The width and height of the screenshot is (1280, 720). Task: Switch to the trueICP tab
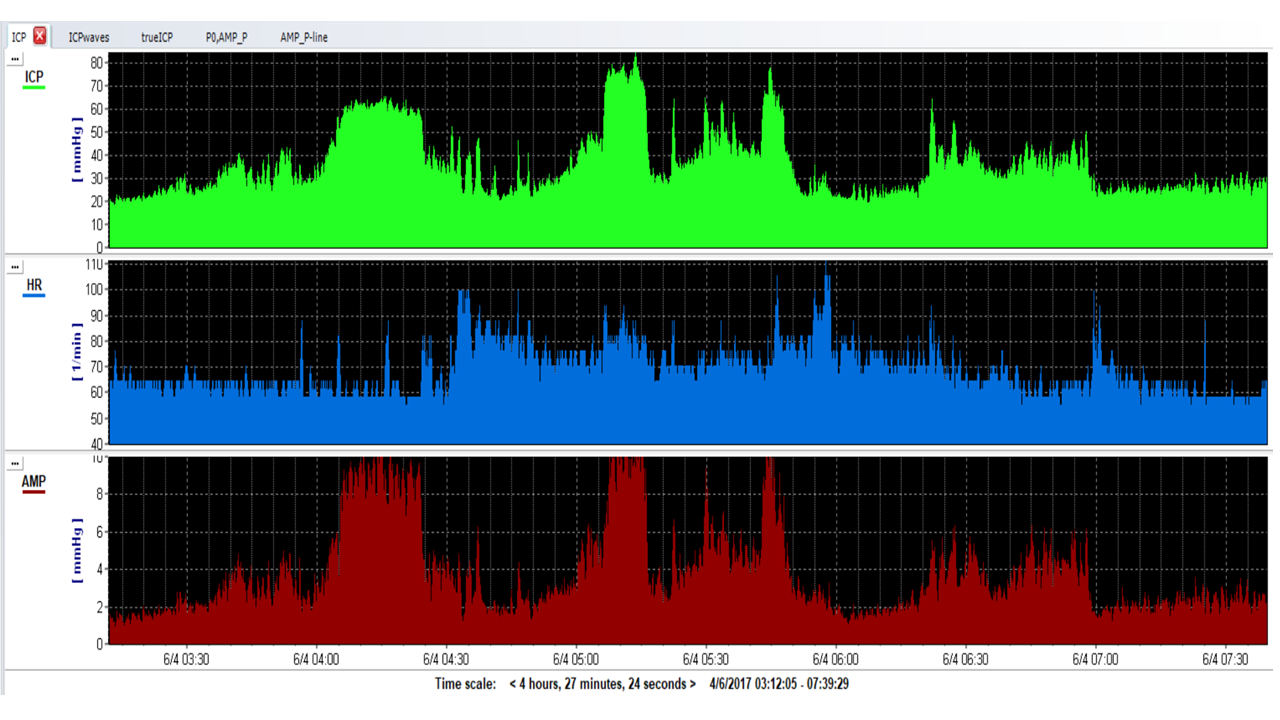point(157,38)
